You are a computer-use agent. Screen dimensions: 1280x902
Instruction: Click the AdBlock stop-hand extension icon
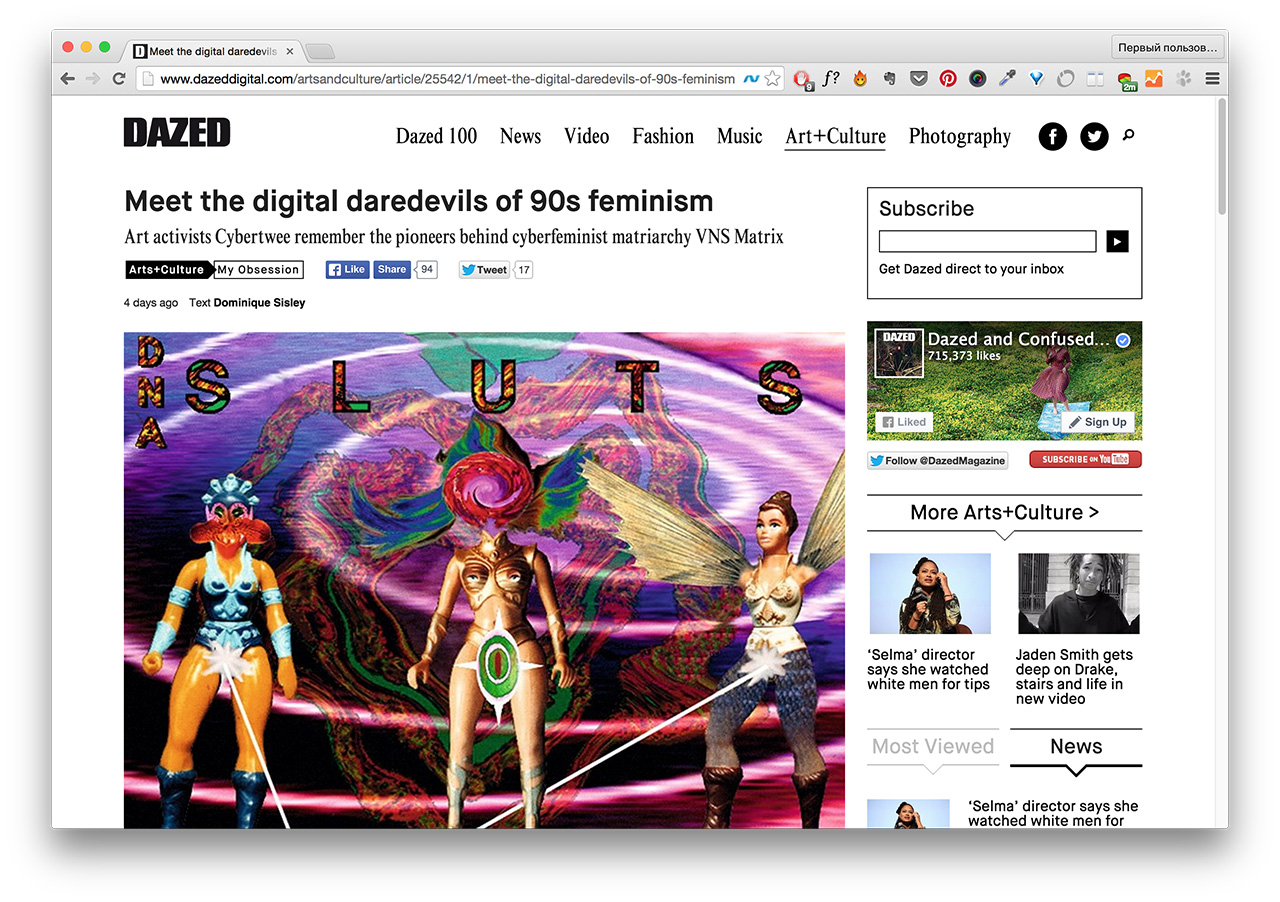[802, 79]
